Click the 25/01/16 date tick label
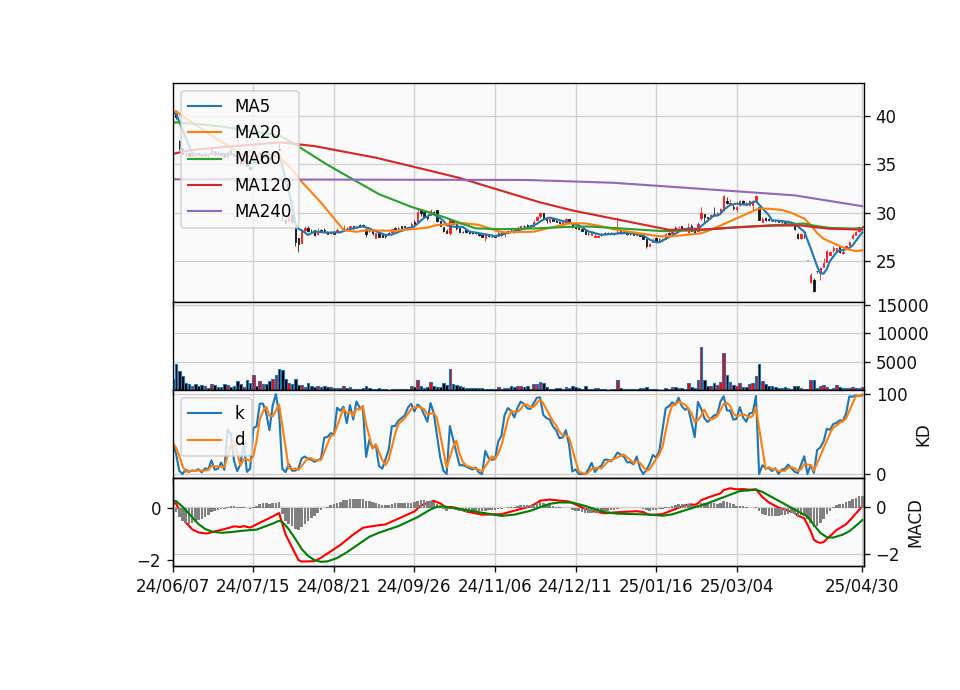960x690 pixels. tap(656, 587)
